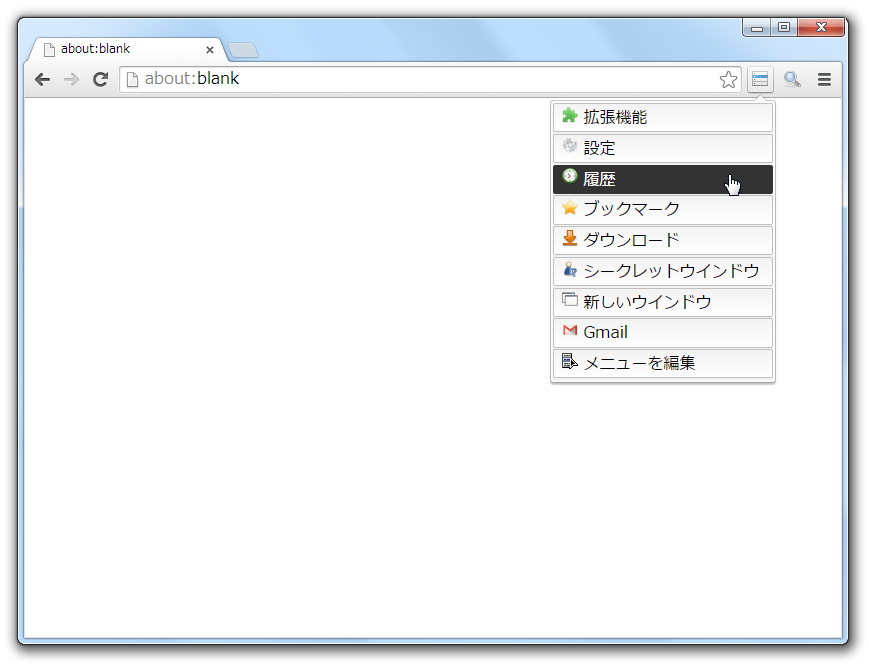869x667 pixels.
Task: Click the orange download arrow icon
Action: [569, 238]
